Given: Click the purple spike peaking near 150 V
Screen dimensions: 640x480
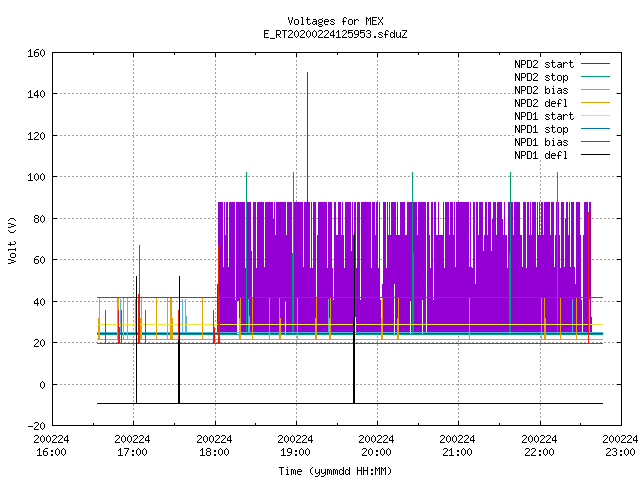Looking at the screenshot, I should coord(307,137).
